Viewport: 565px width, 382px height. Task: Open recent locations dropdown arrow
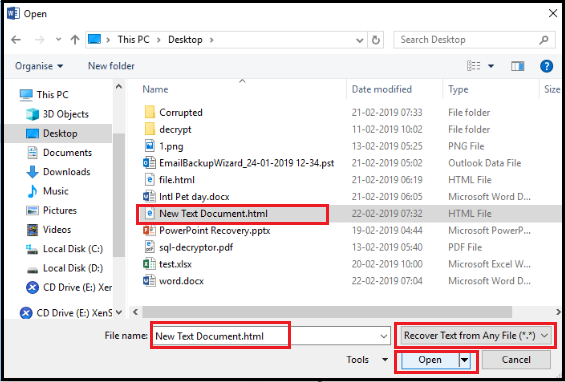[58, 40]
